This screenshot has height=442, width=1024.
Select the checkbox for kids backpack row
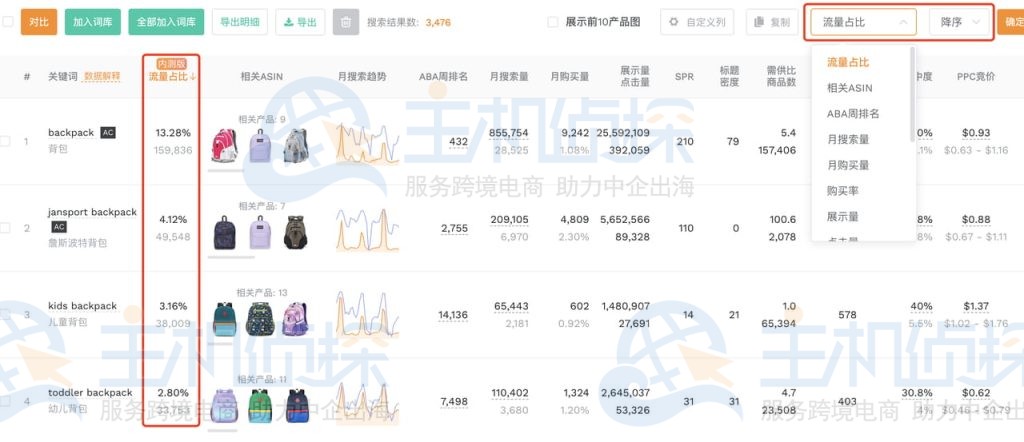pos(5,314)
